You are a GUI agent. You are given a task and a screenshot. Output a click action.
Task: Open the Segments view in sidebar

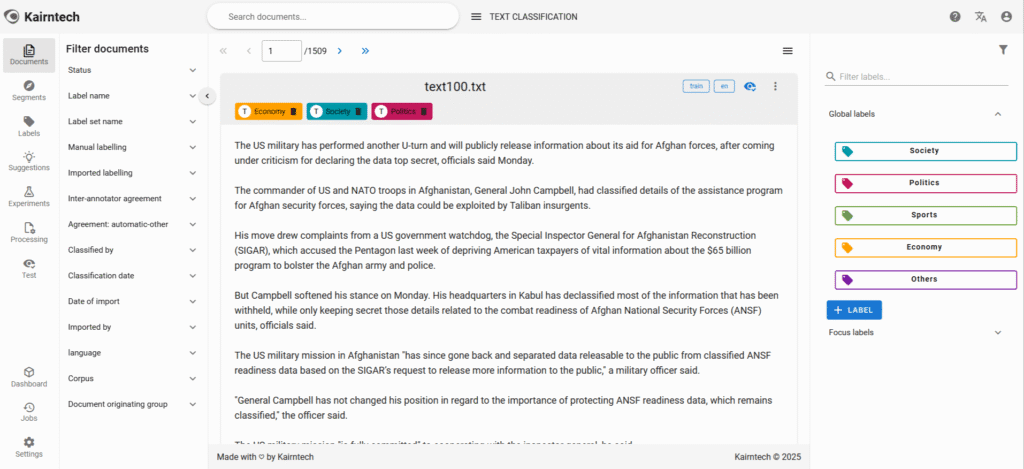point(29,90)
